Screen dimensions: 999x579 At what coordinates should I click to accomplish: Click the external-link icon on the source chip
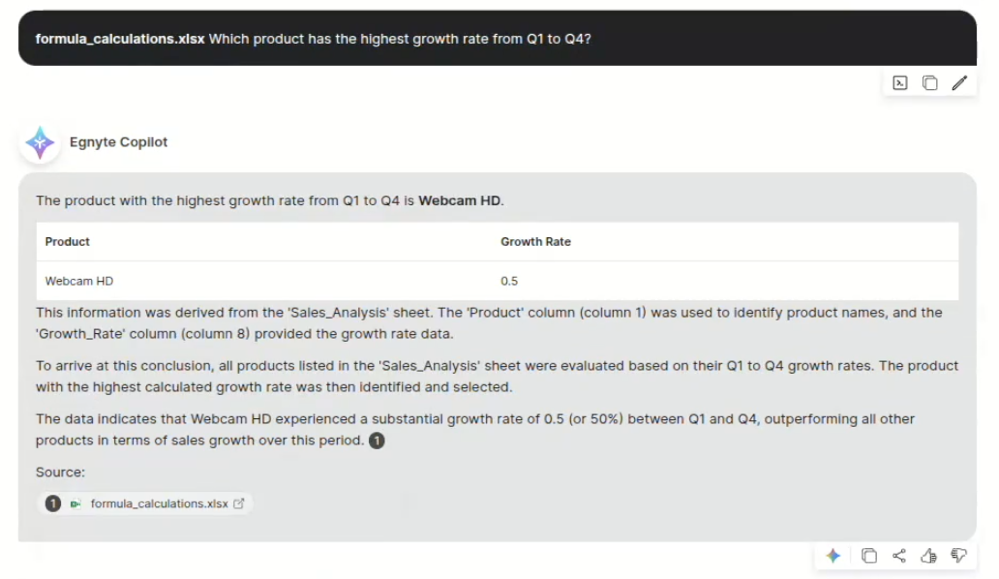pyautogui.click(x=239, y=504)
